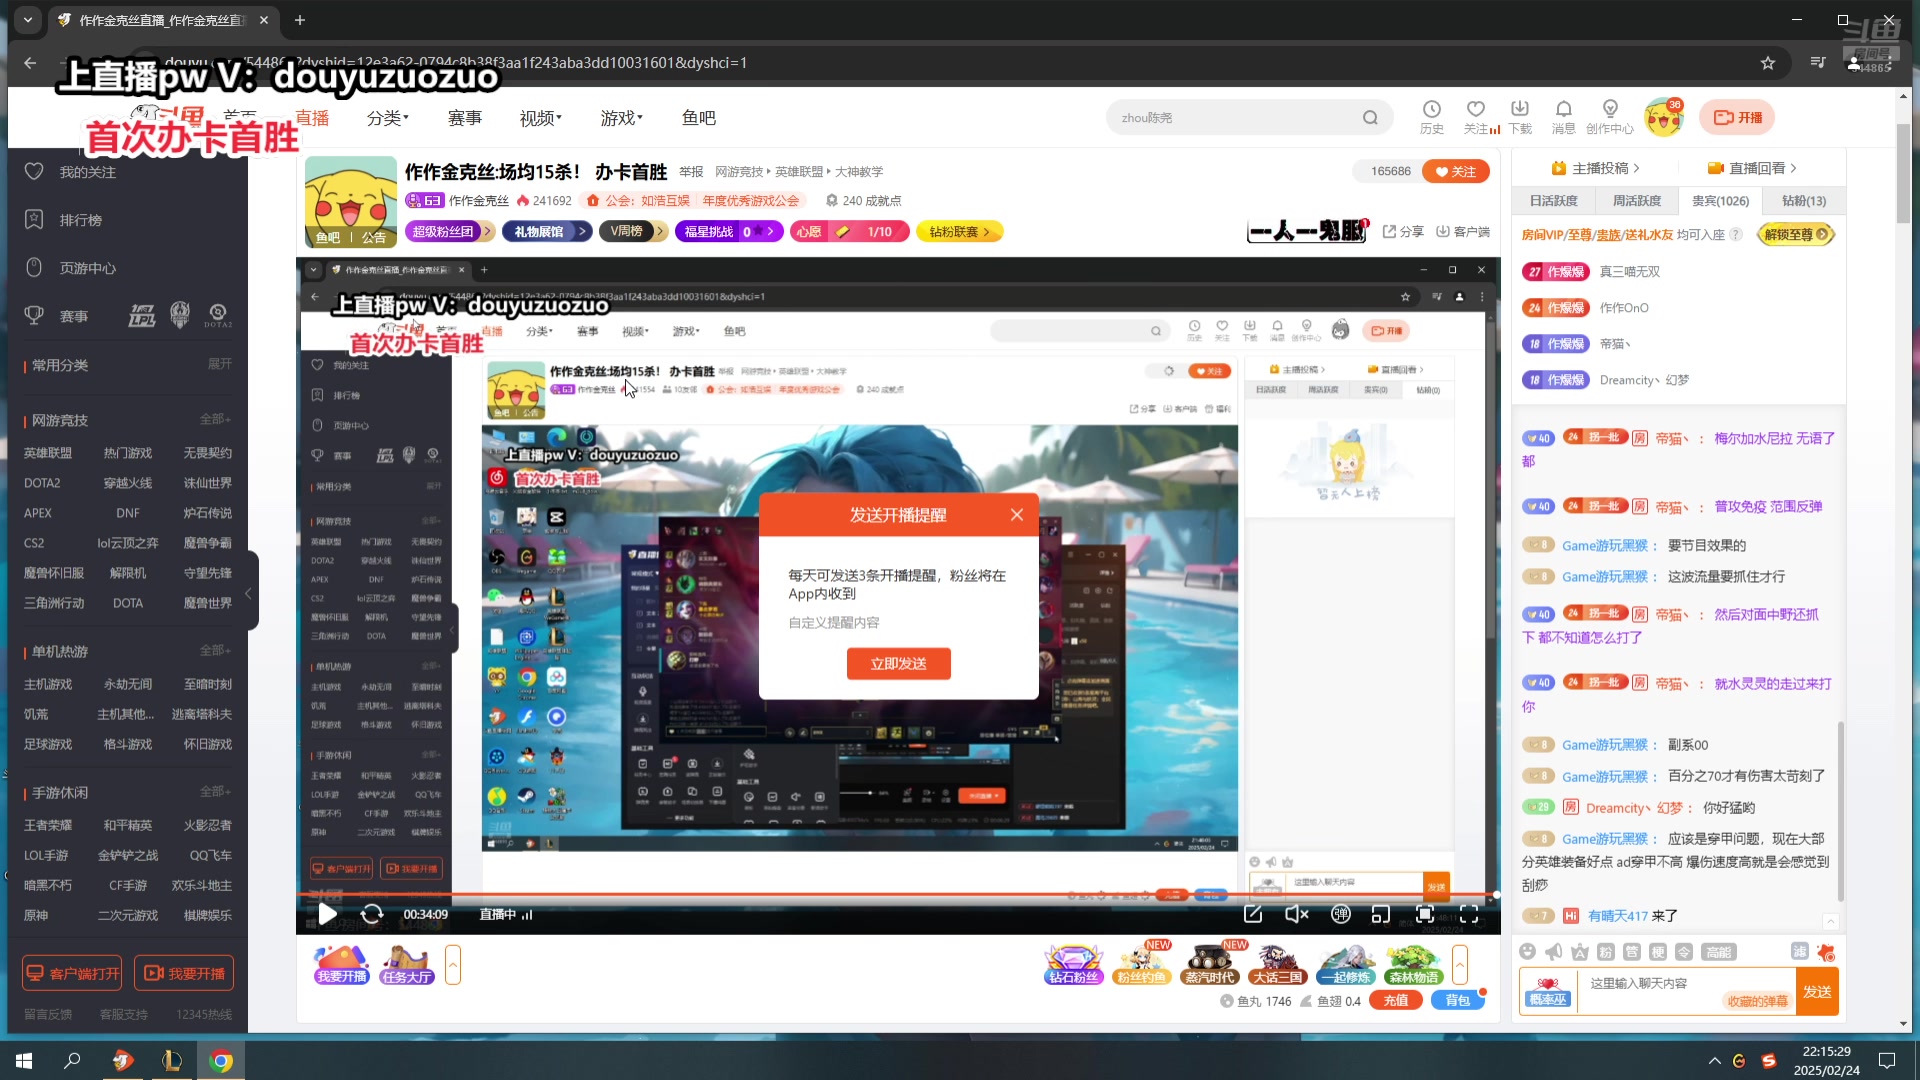Toggle the 滤 chat filter button

click(1799, 952)
